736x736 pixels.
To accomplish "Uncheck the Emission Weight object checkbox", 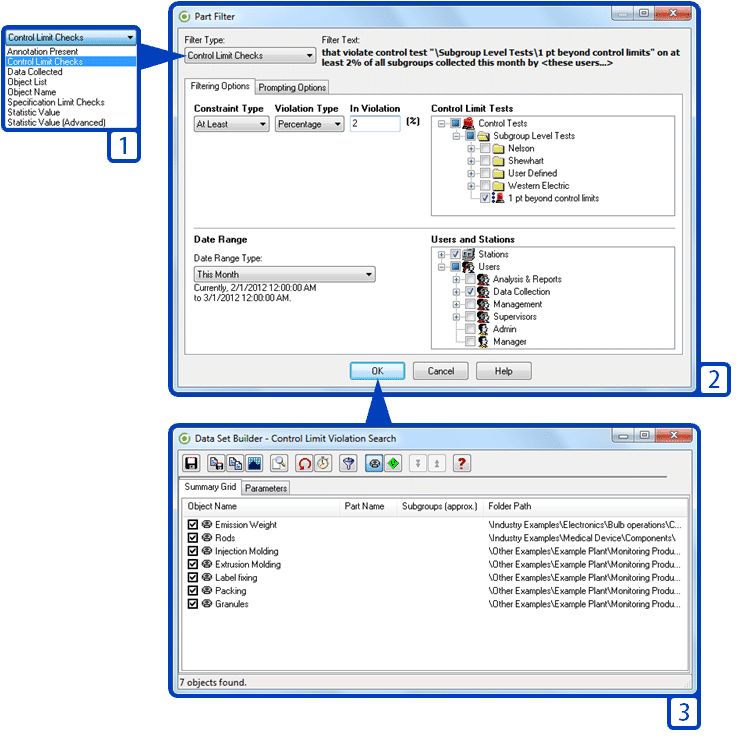I will point(193,525).
